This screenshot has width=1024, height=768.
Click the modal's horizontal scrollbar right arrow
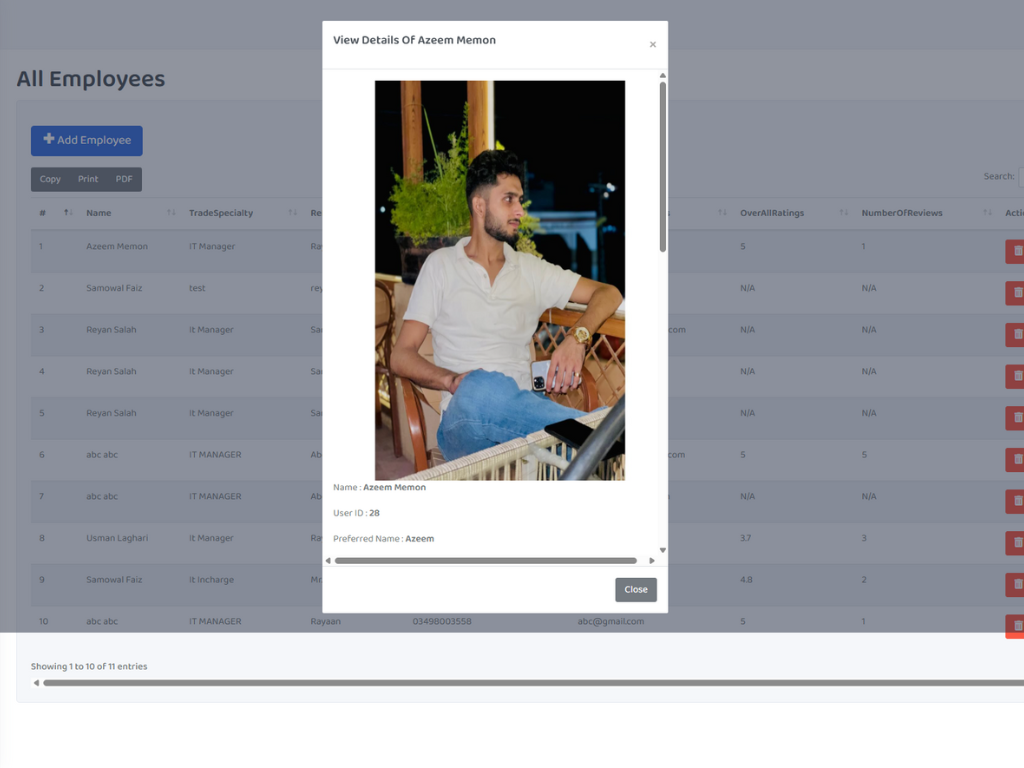pyautogui.click(x=652, y=561)
